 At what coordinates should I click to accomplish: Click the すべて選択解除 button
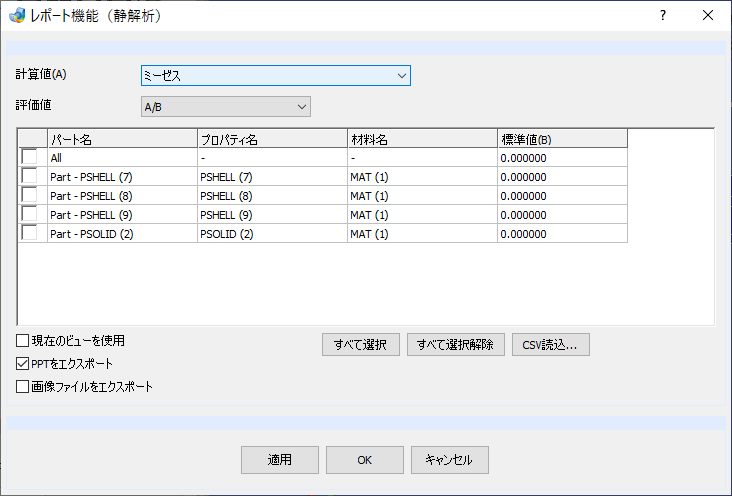tap(456, 345)
